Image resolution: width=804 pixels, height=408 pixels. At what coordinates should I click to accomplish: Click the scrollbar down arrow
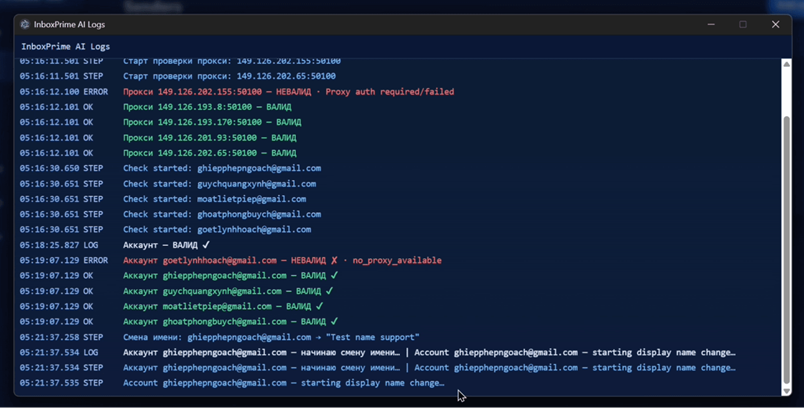(x=786, y=391)
